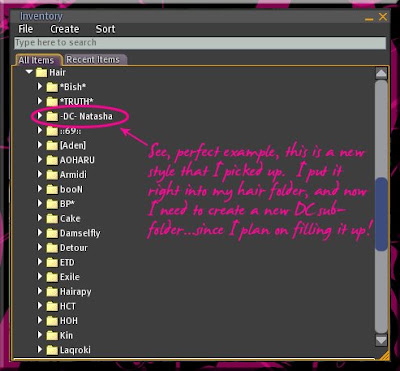The width and height of the screenshot is (400, 371).
Task: Expand the *TRUTH* folder arrow
Action: (40, 101)
